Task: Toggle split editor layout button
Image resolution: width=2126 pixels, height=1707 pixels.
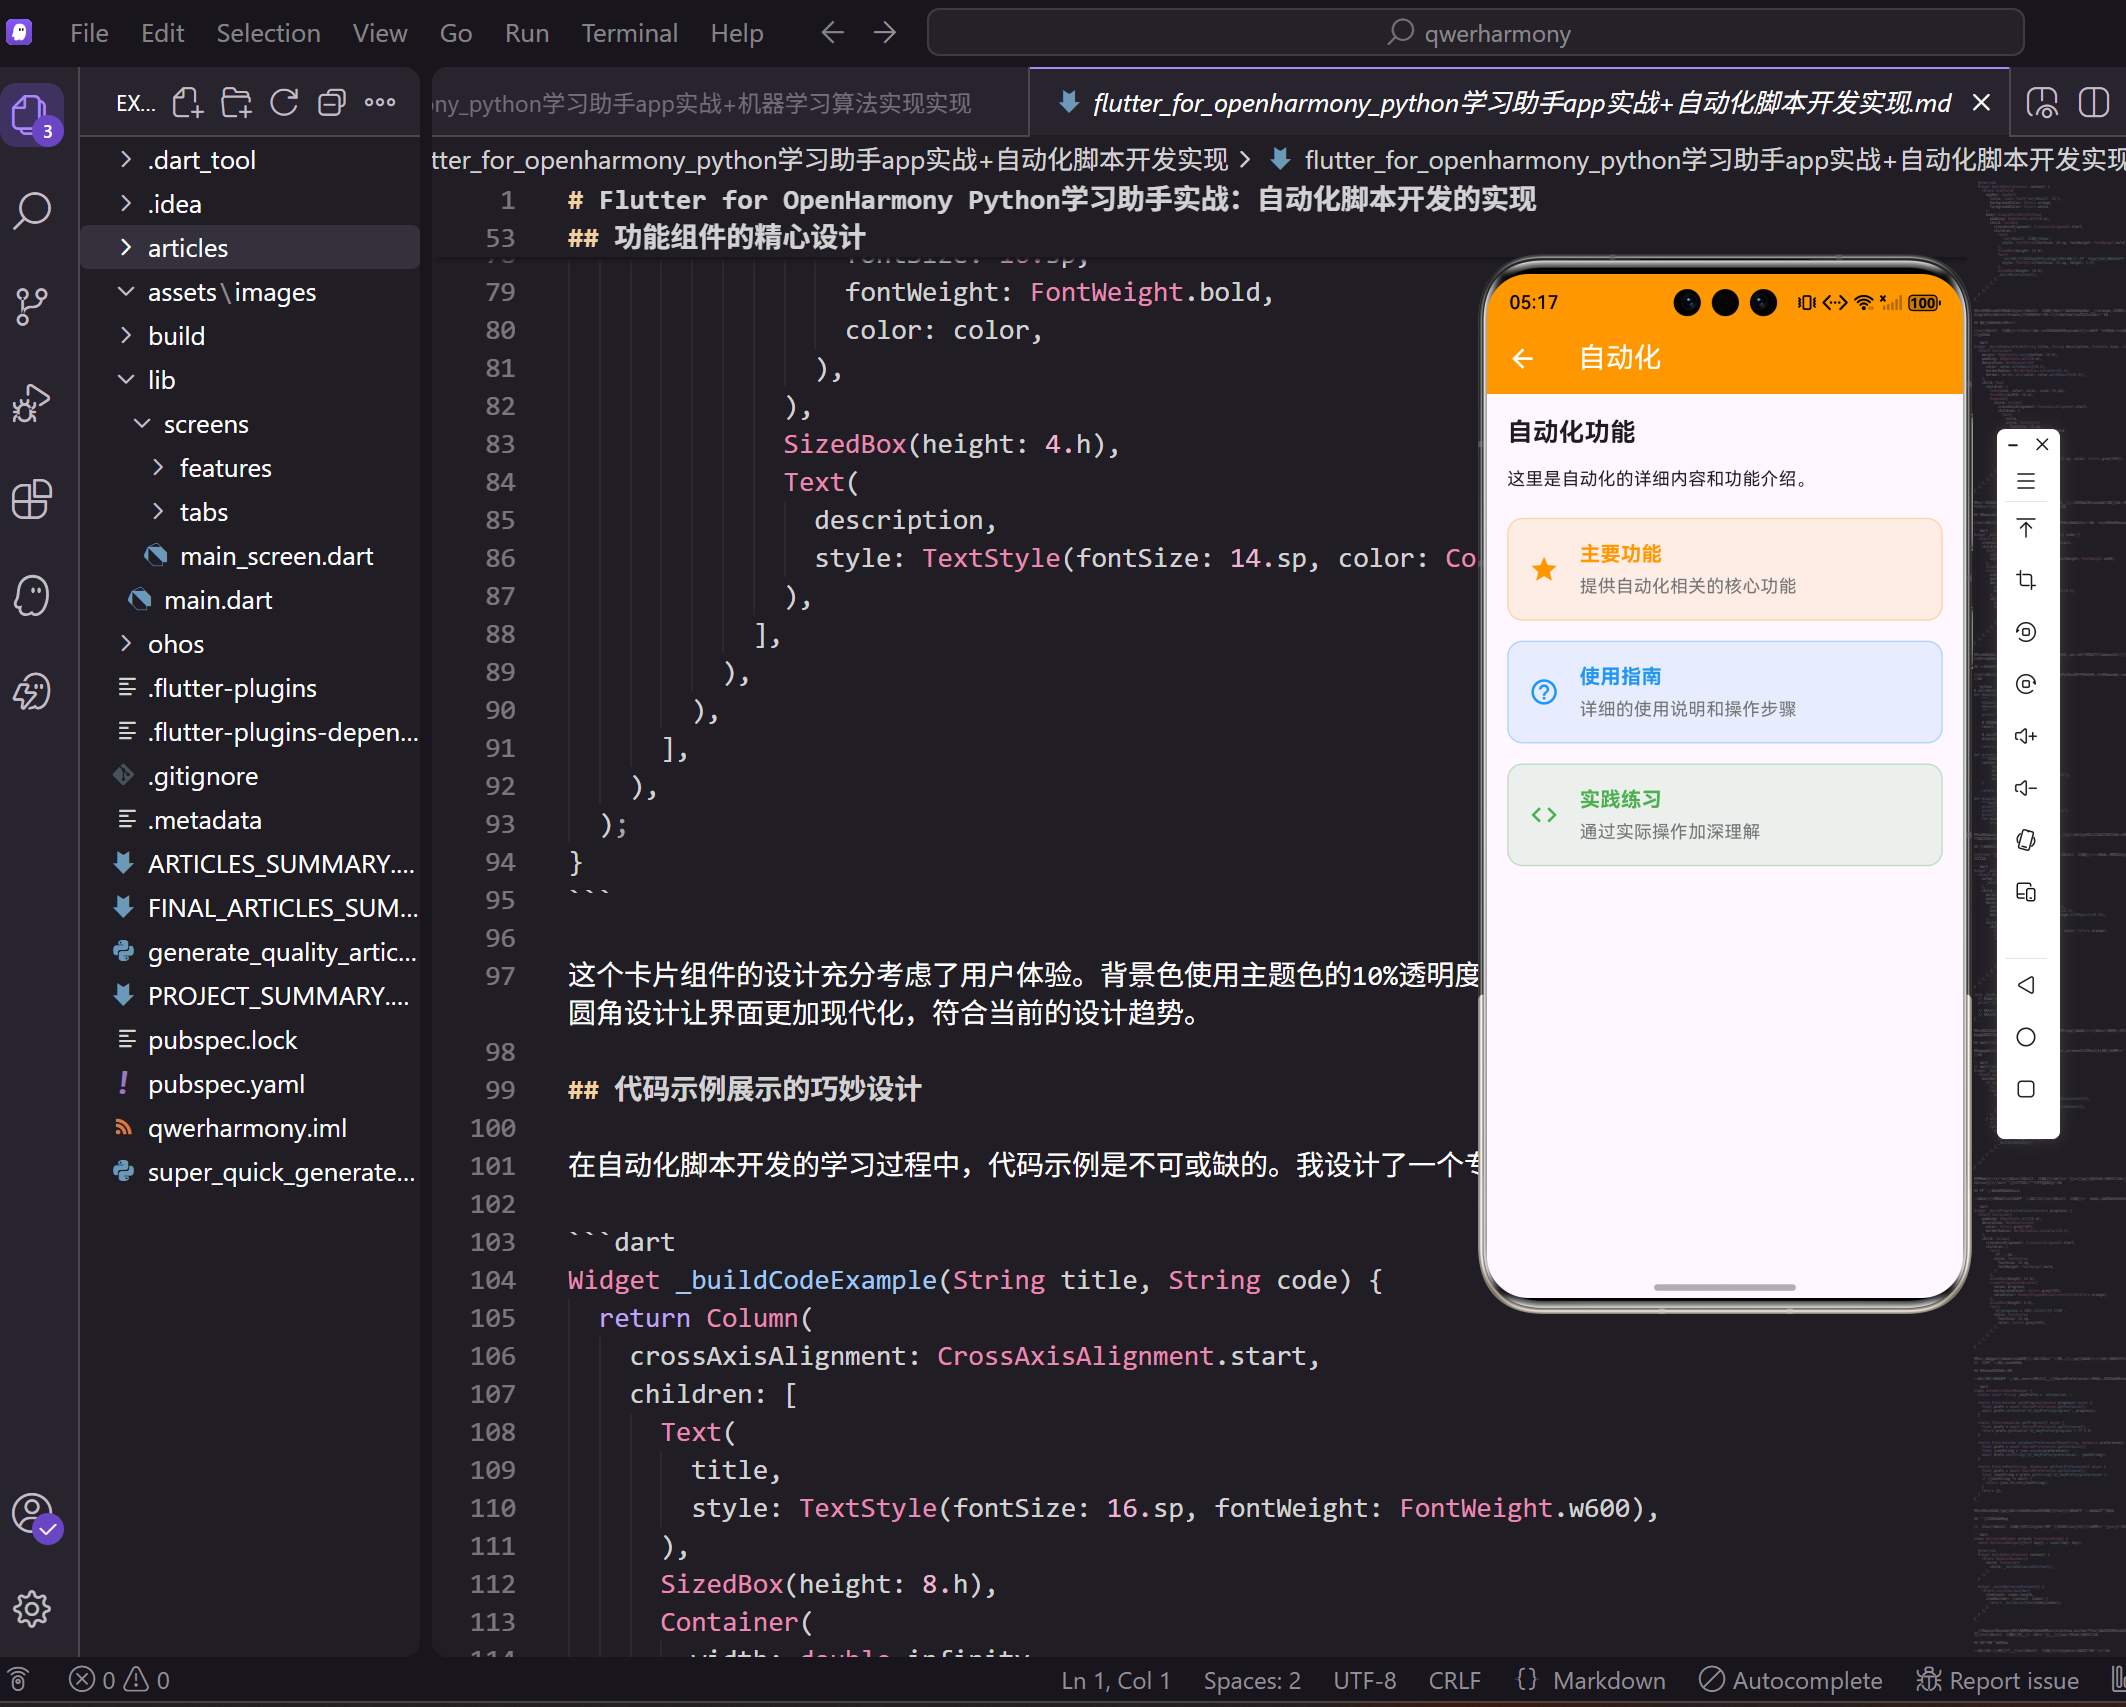Action: coord(2093,102)
